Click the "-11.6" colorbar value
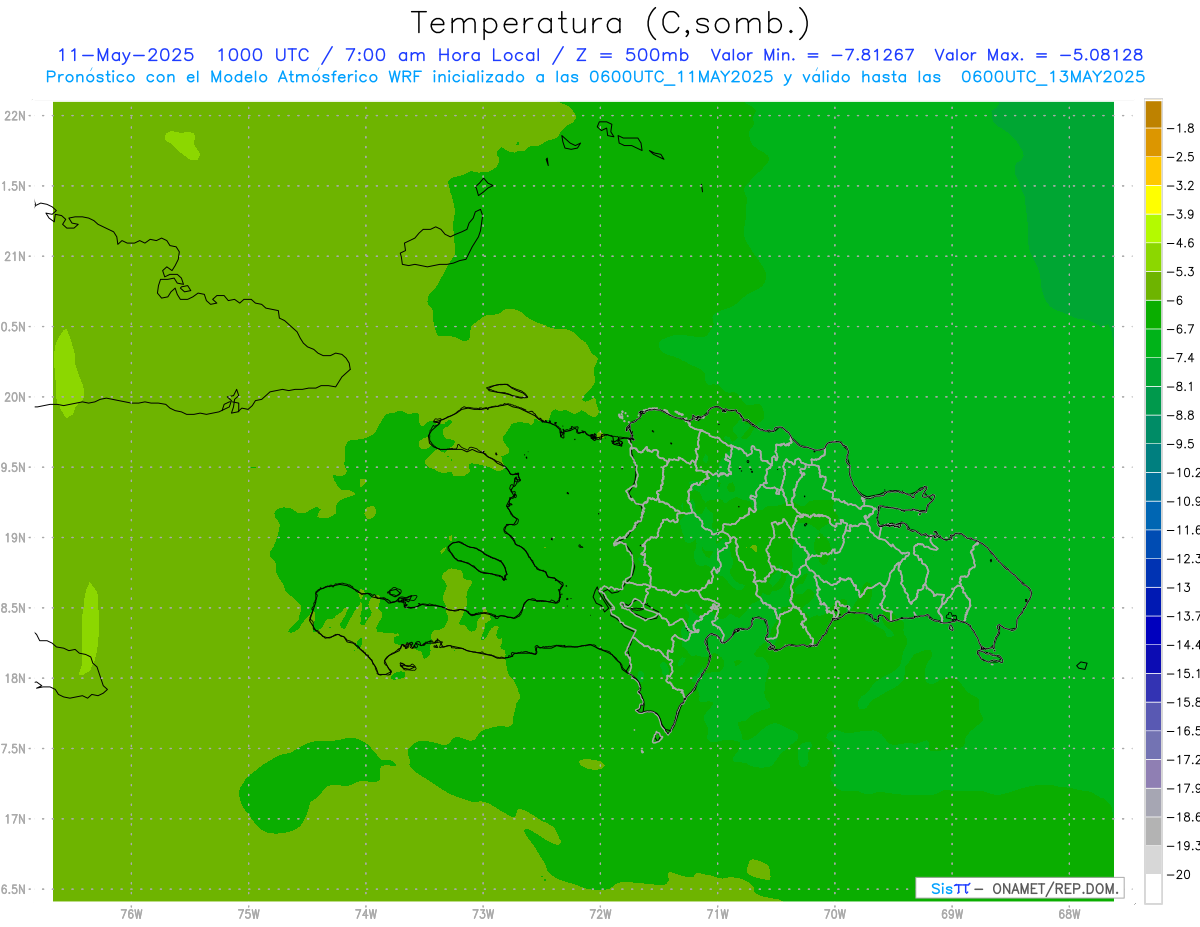The image size is (1200, 927). [1183, 530]
